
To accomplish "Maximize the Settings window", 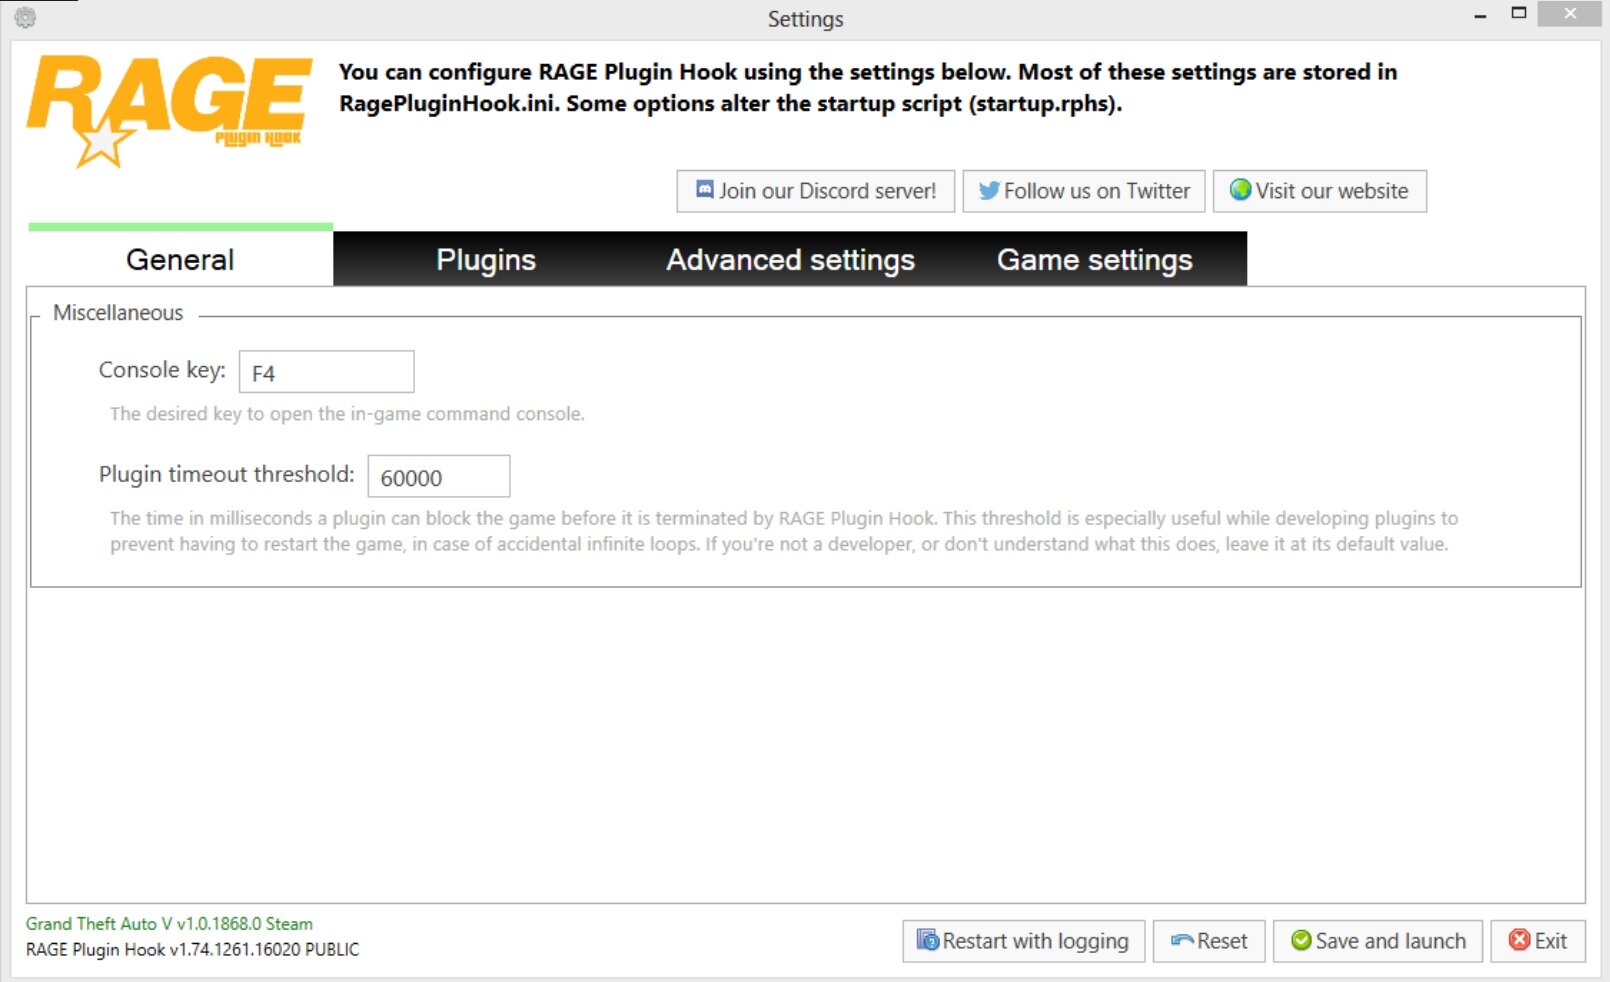I will point(1518,14).
